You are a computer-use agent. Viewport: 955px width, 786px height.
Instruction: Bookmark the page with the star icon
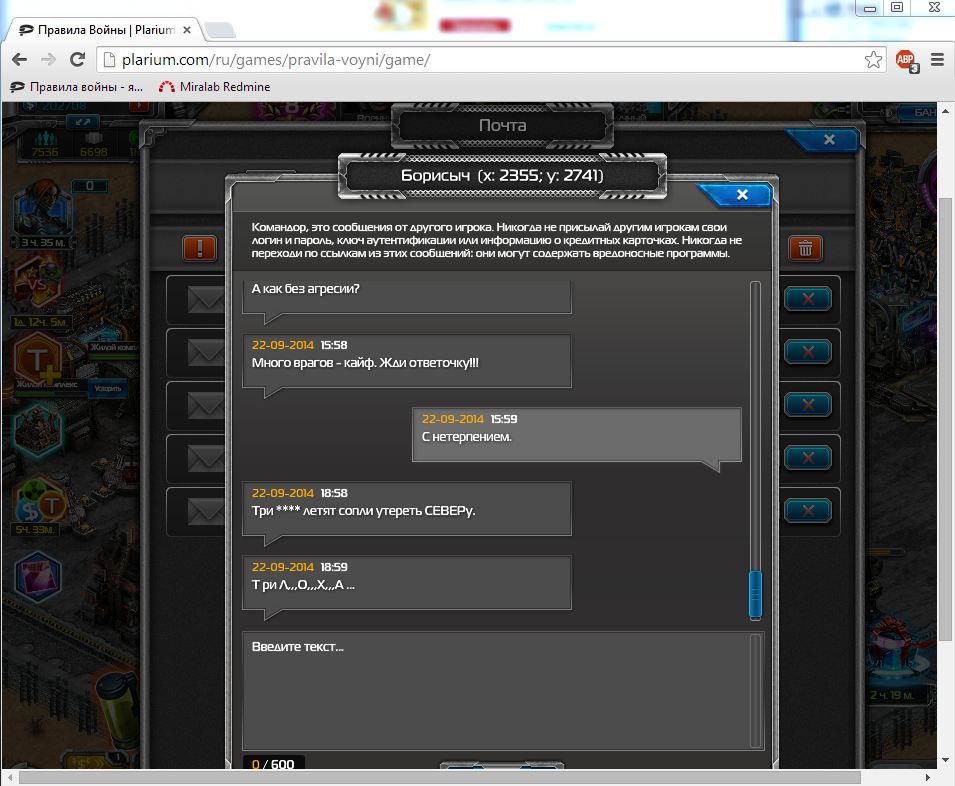873,60
